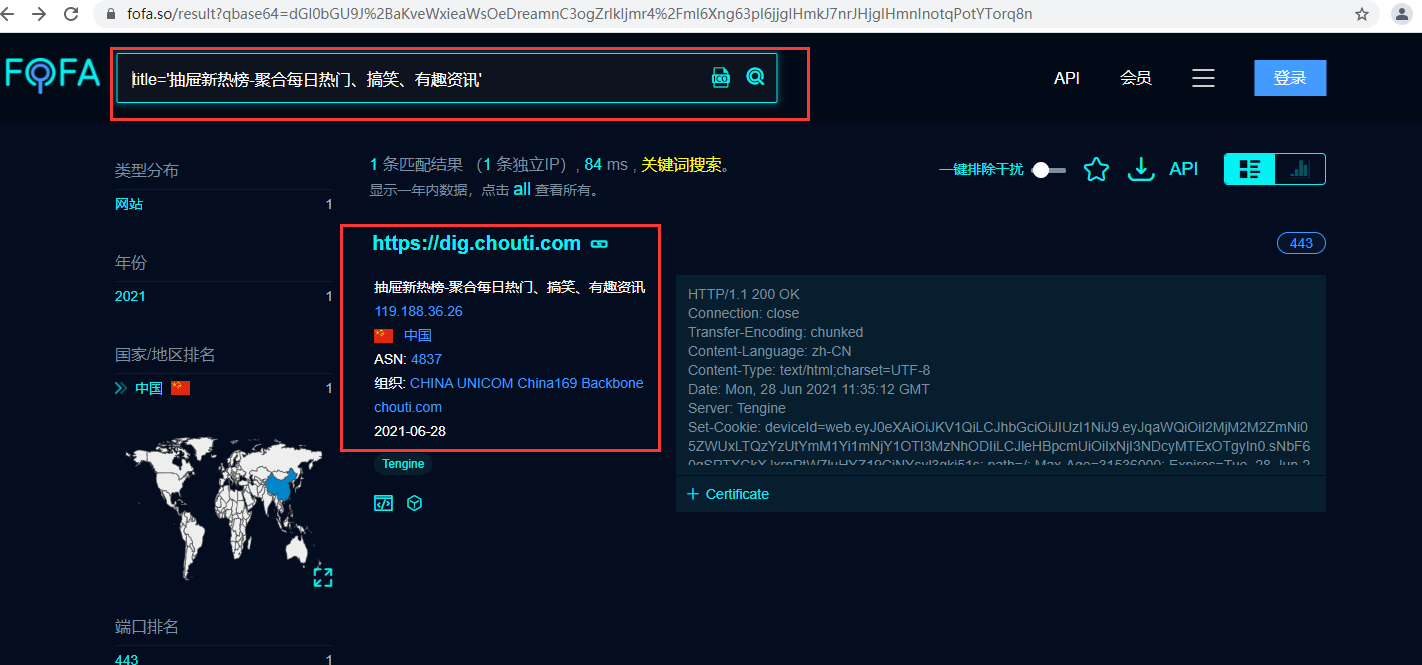Click the 登录 login button

pos(1290,78)
